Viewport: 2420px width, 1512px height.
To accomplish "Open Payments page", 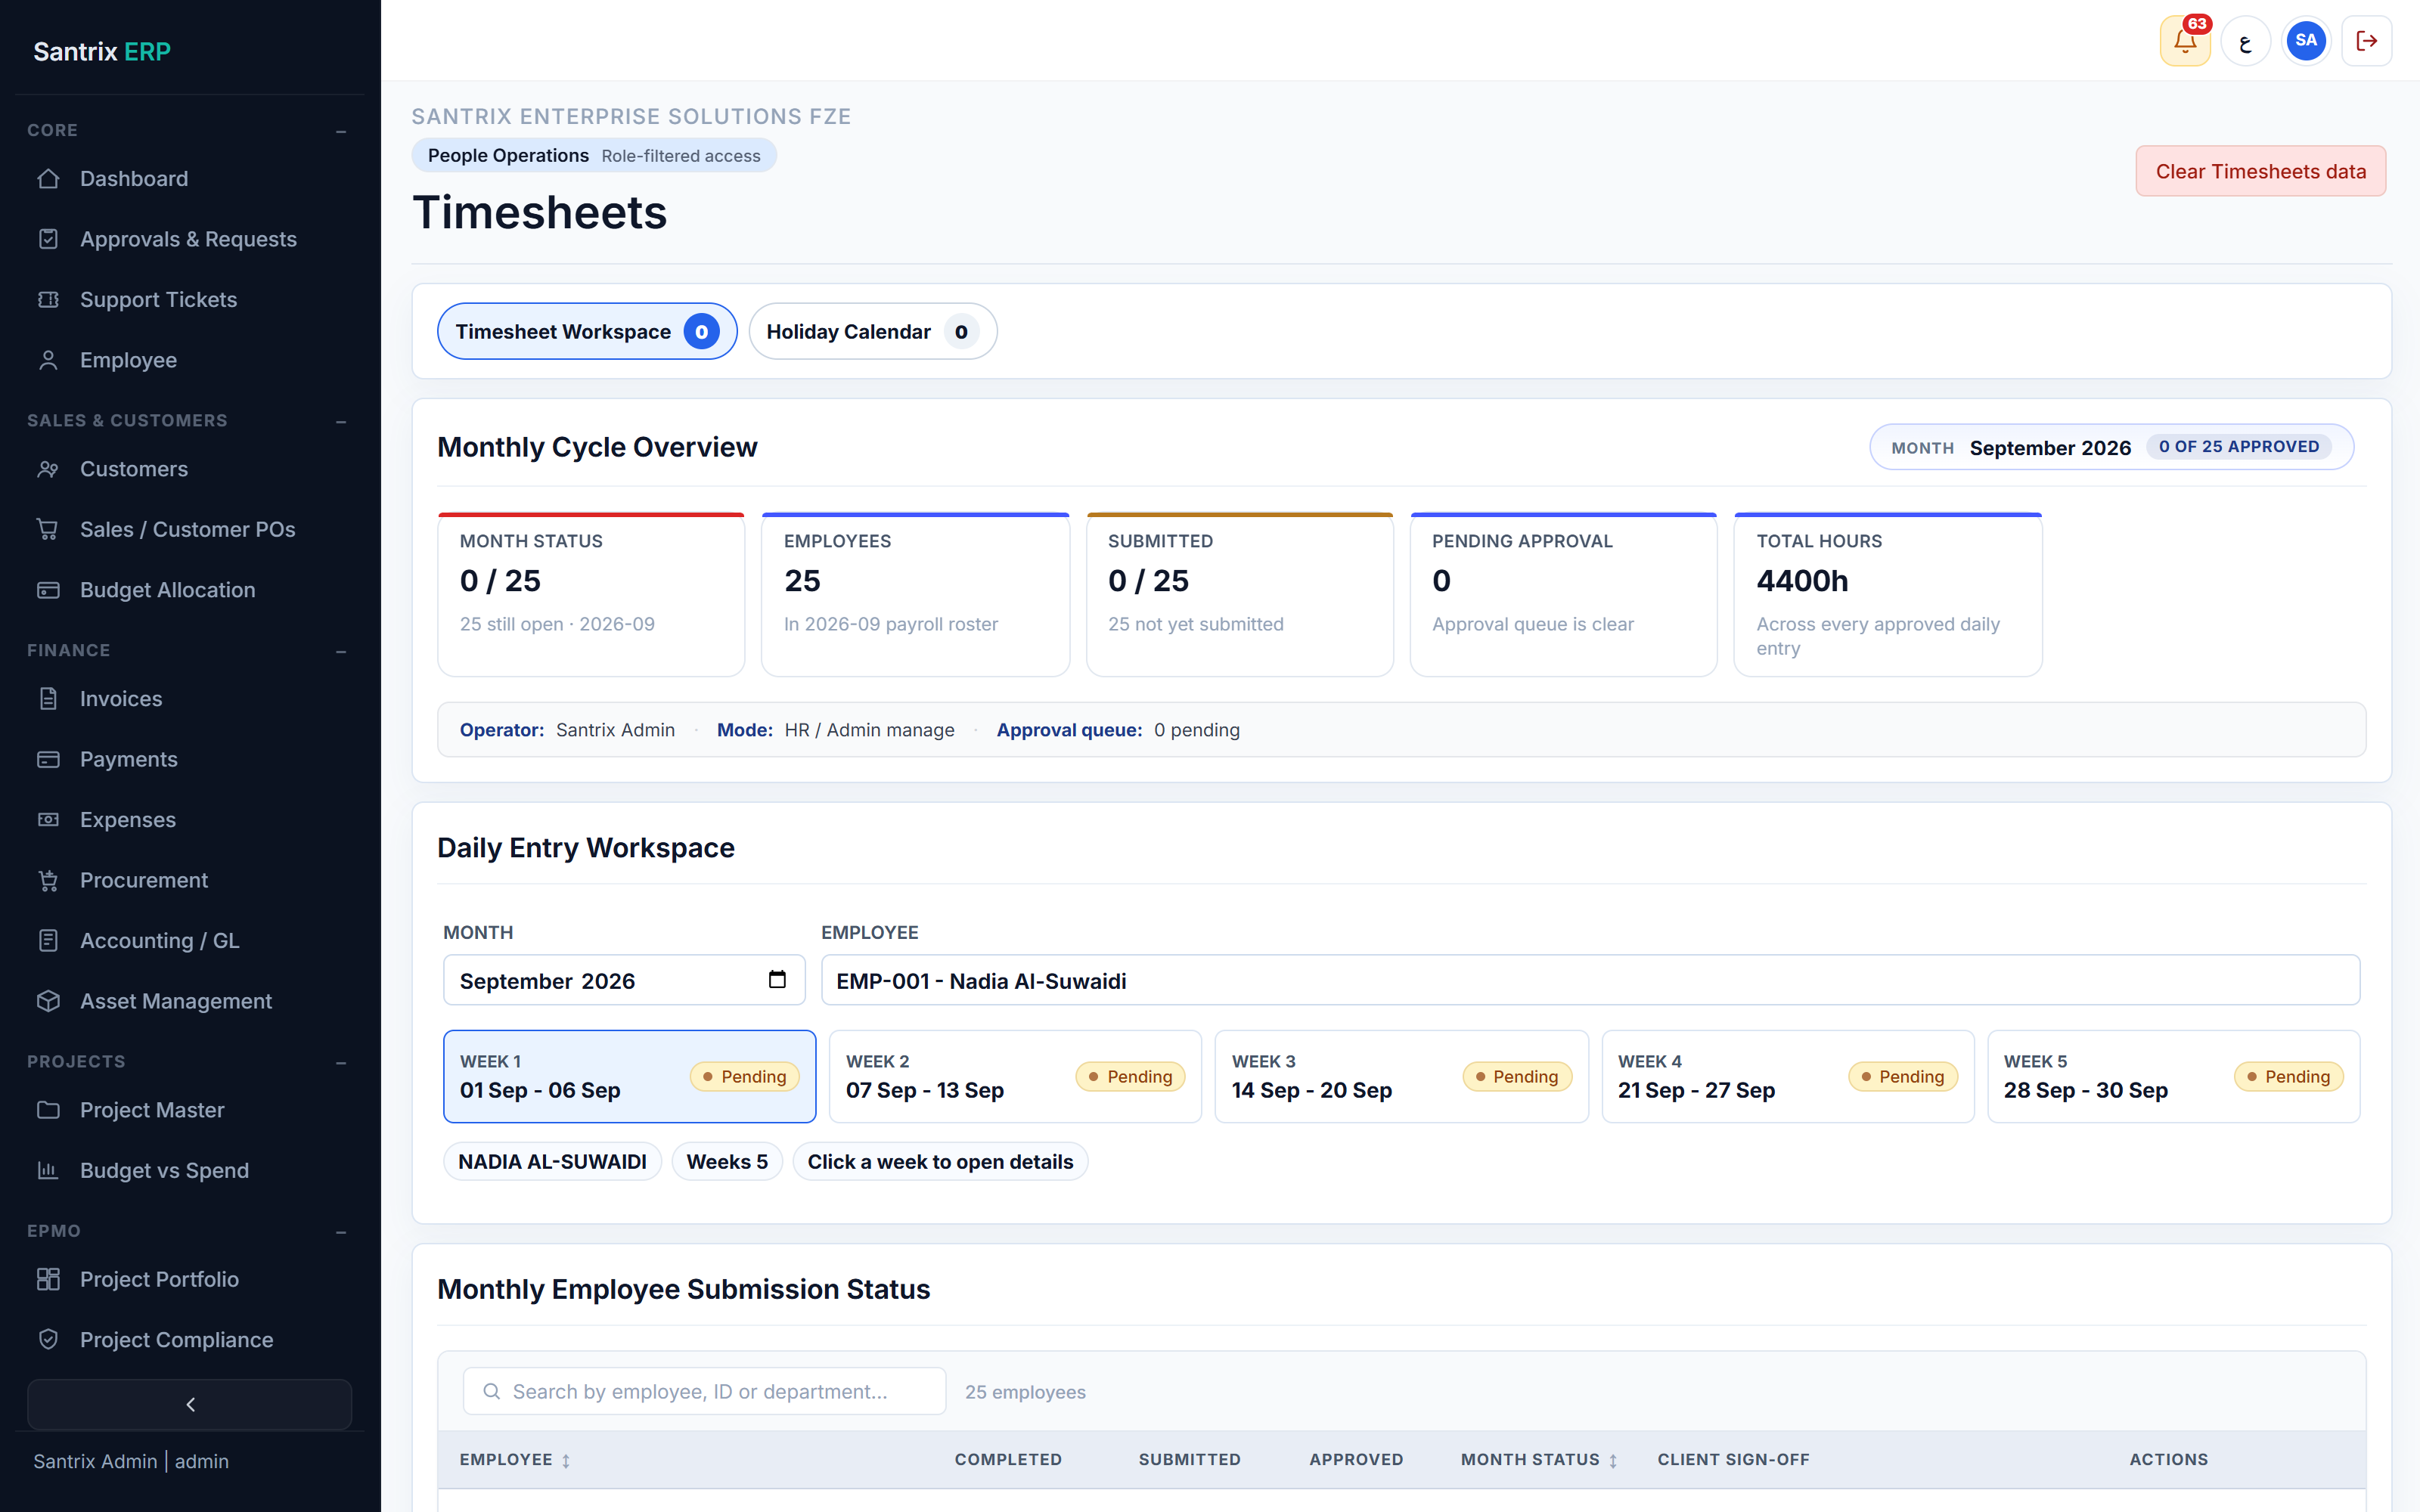I will coord(190,759).
